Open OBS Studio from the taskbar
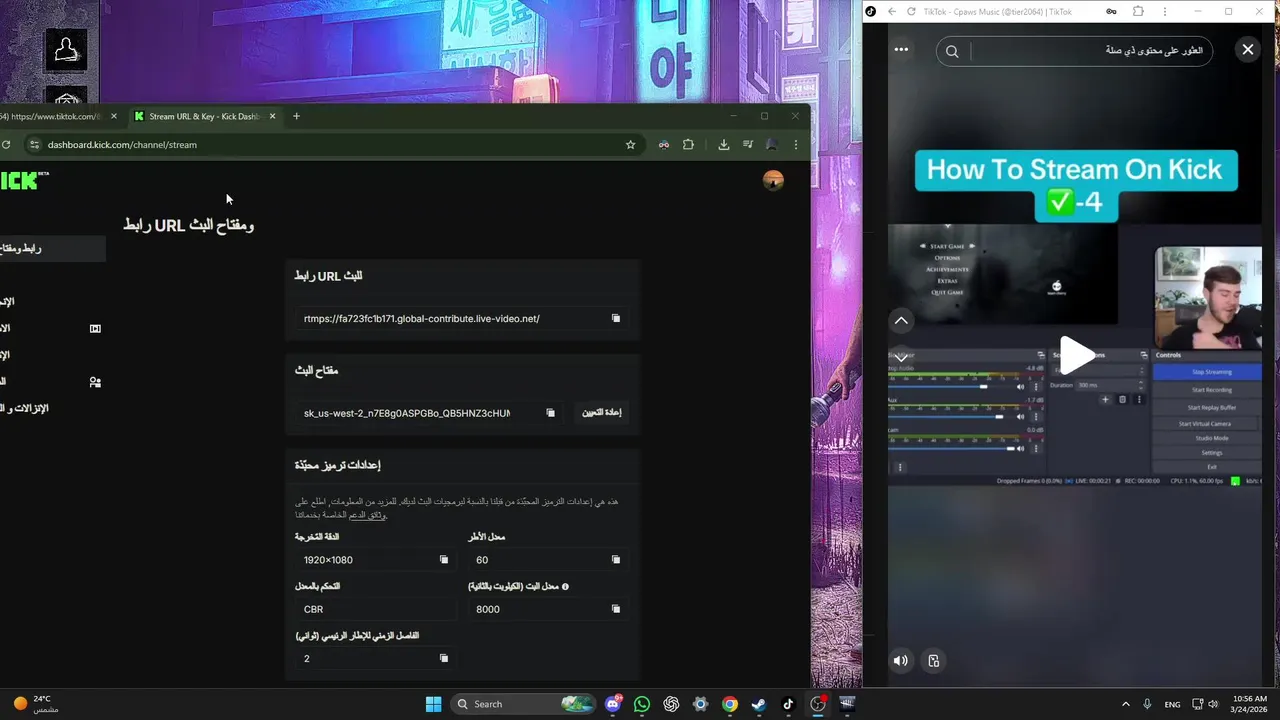 (818, 704)
